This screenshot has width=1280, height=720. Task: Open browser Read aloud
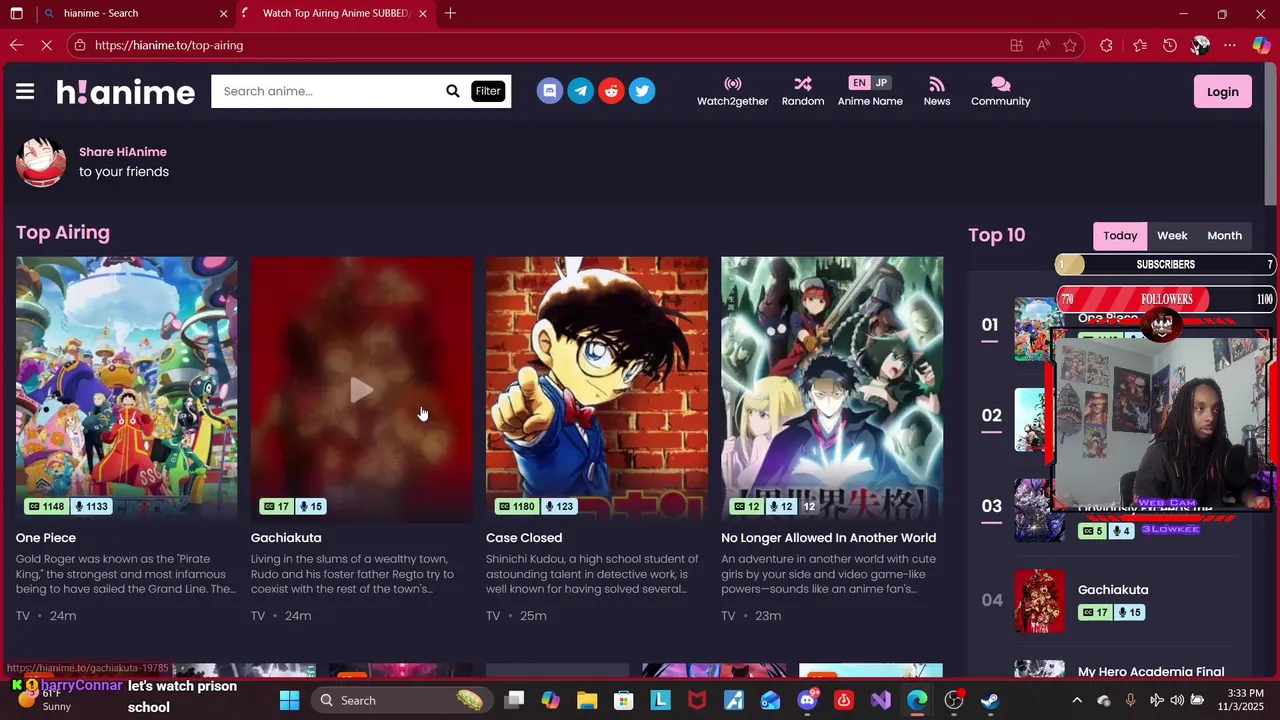click(x=1043, y=45)
